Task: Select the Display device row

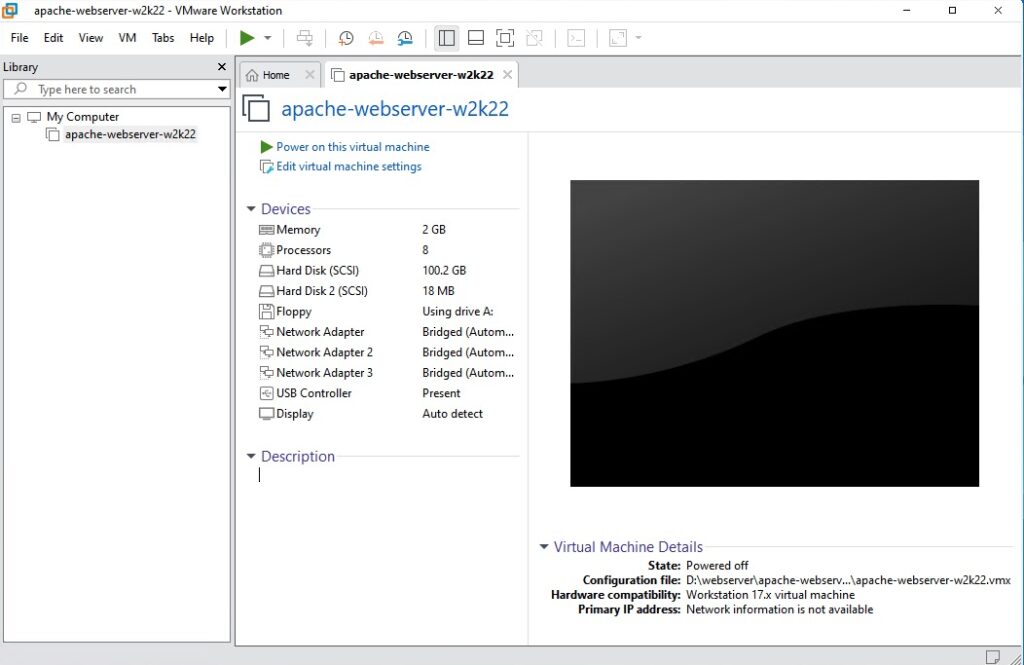Action: [x=387, y=414]
